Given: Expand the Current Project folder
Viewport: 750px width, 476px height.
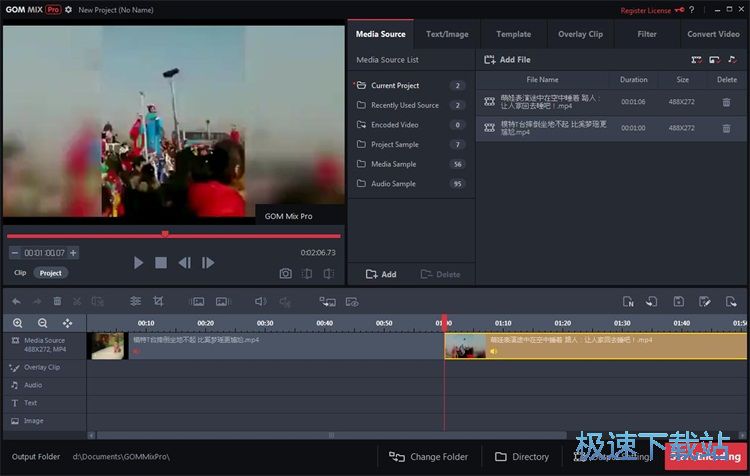Looking at the screenshot, I should pos(395,85).
